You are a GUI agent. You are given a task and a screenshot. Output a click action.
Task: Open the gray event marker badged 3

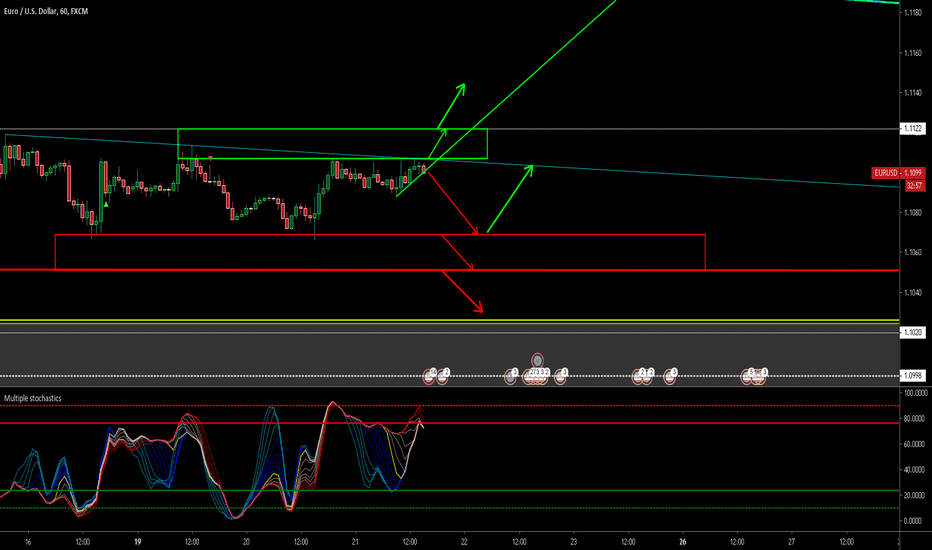pos(511,377)
